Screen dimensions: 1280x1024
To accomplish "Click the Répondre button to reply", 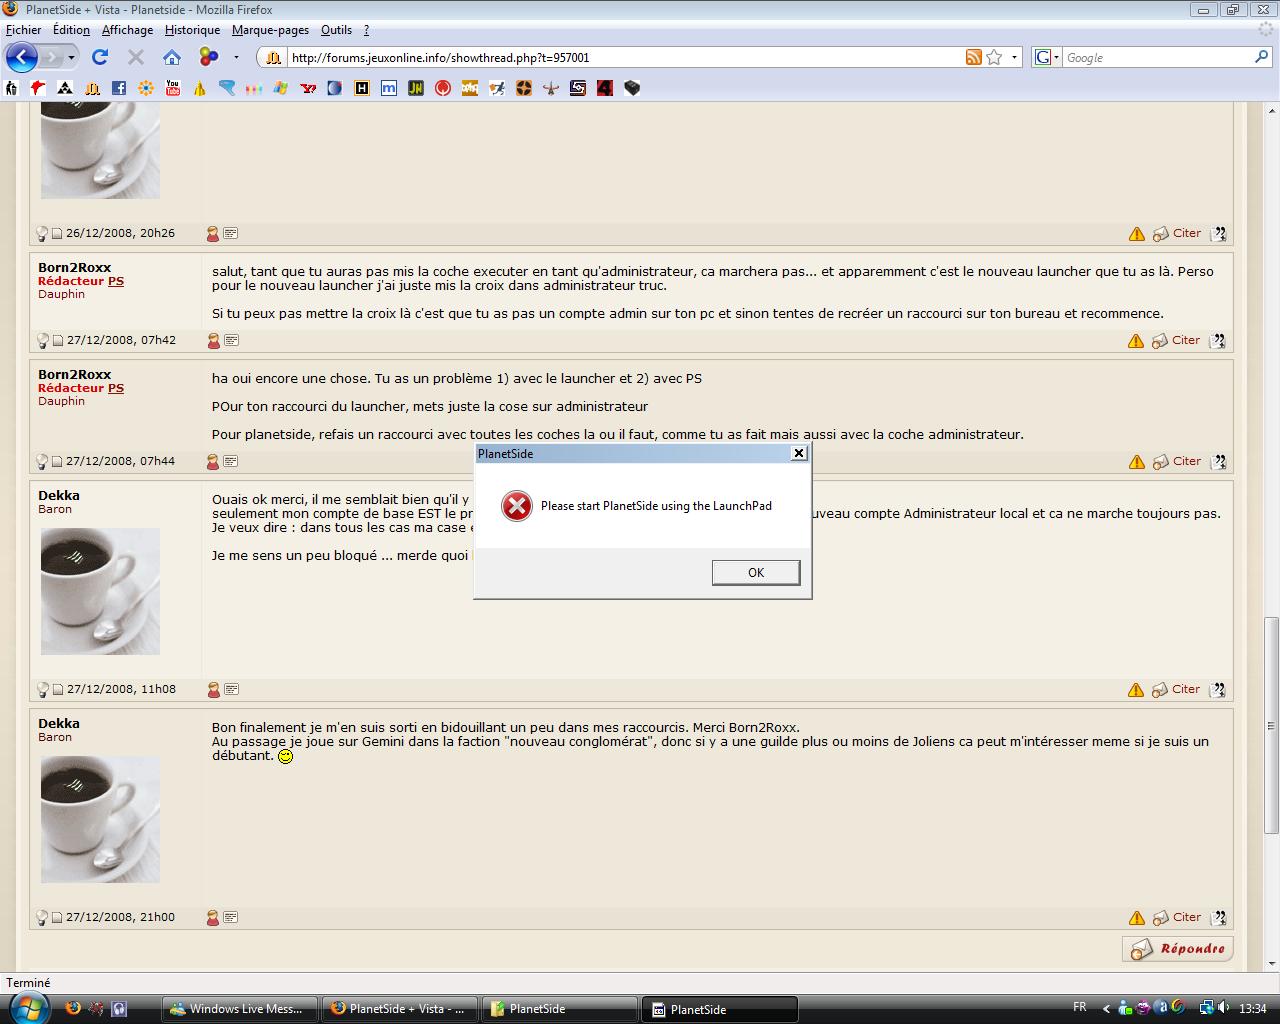I will pyautogui.click(x=1178, y=948).
